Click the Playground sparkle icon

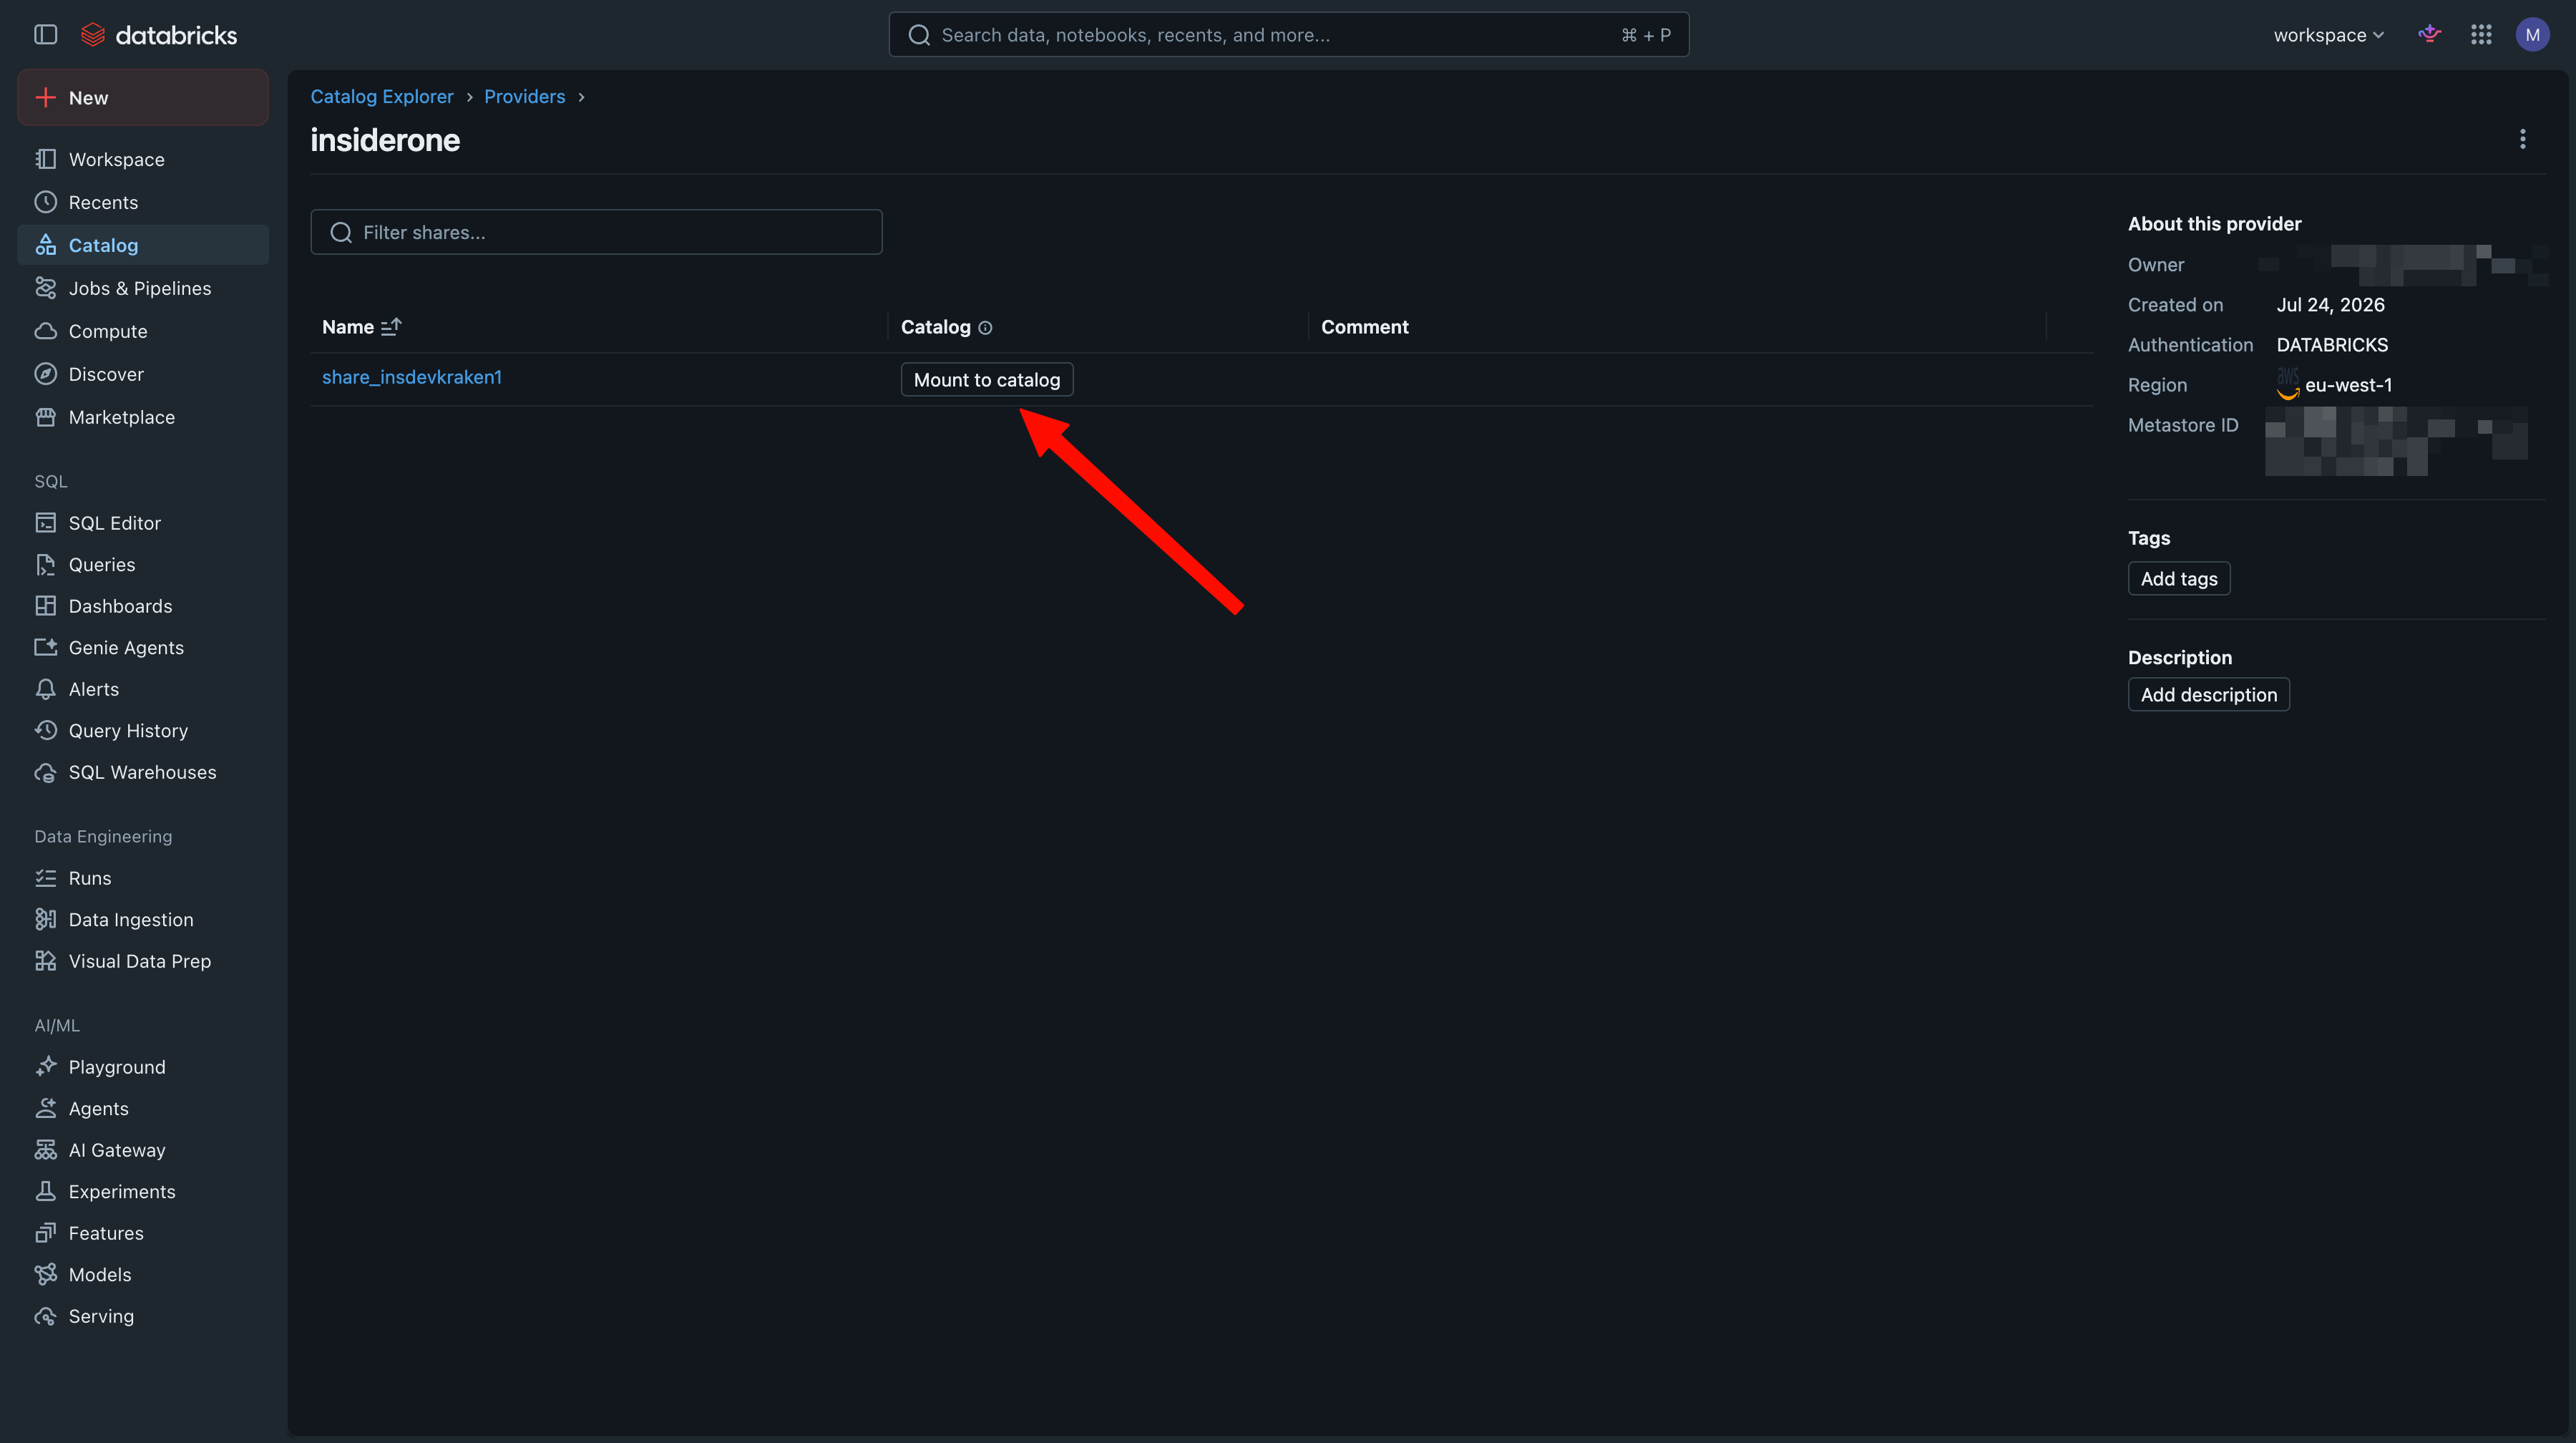[46, 1067]
